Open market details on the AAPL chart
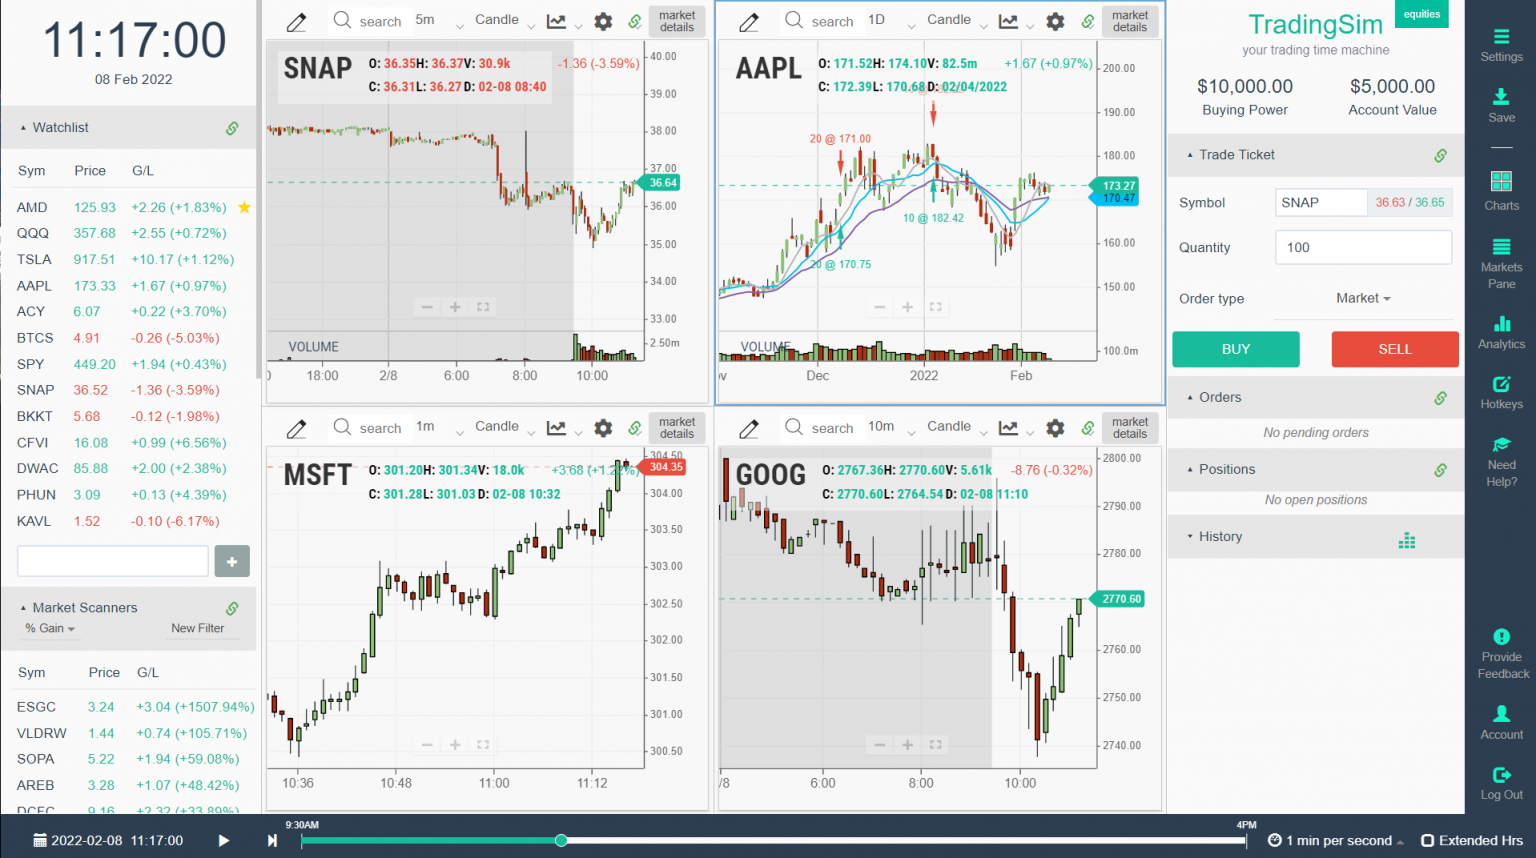This screenshot has width=1536, height=858. tap(1130, 20)
